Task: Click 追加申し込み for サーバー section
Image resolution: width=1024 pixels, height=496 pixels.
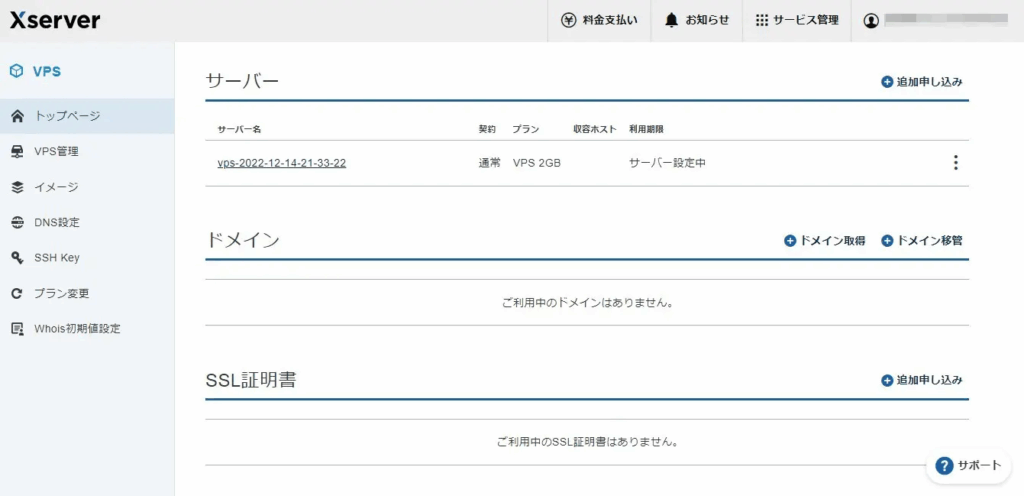Action: [x=922, y=82]
